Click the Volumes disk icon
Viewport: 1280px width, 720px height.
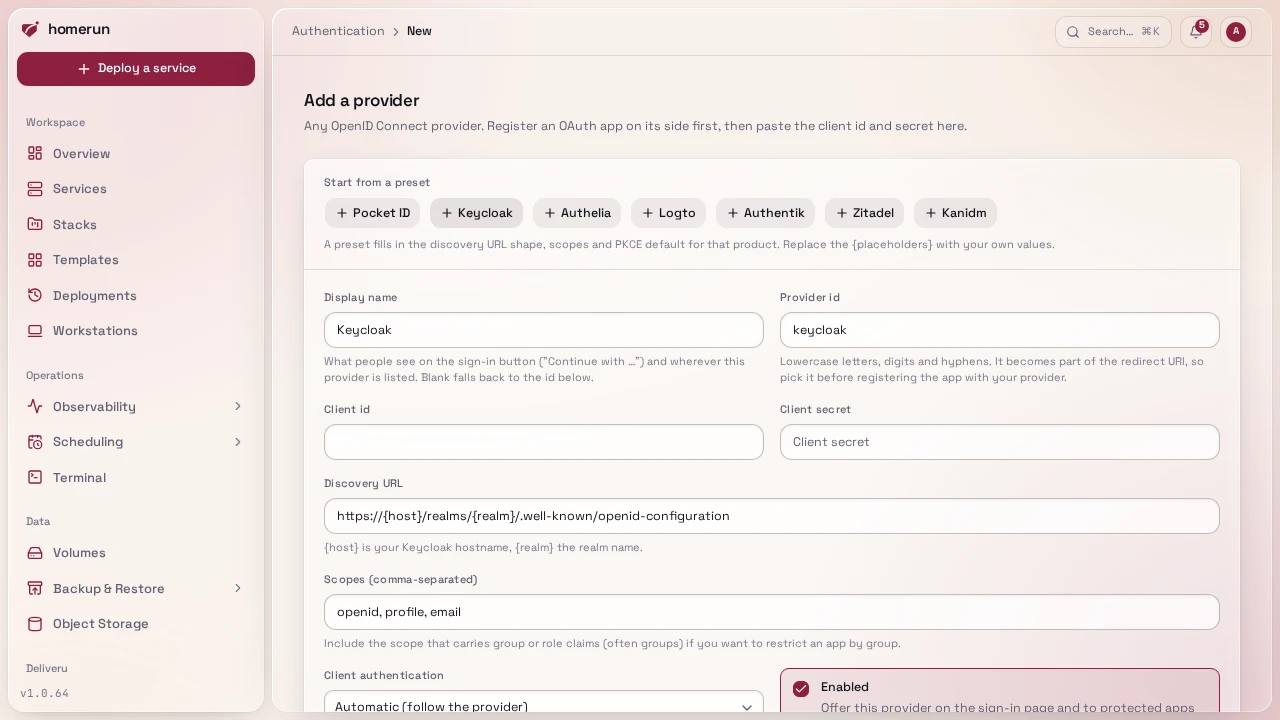coord(35,552)
